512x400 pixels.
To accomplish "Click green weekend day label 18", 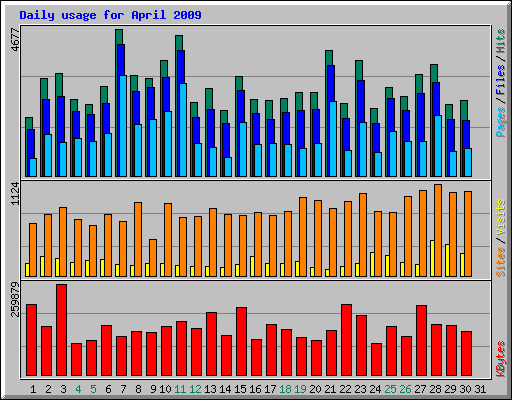I will (285, 389).
